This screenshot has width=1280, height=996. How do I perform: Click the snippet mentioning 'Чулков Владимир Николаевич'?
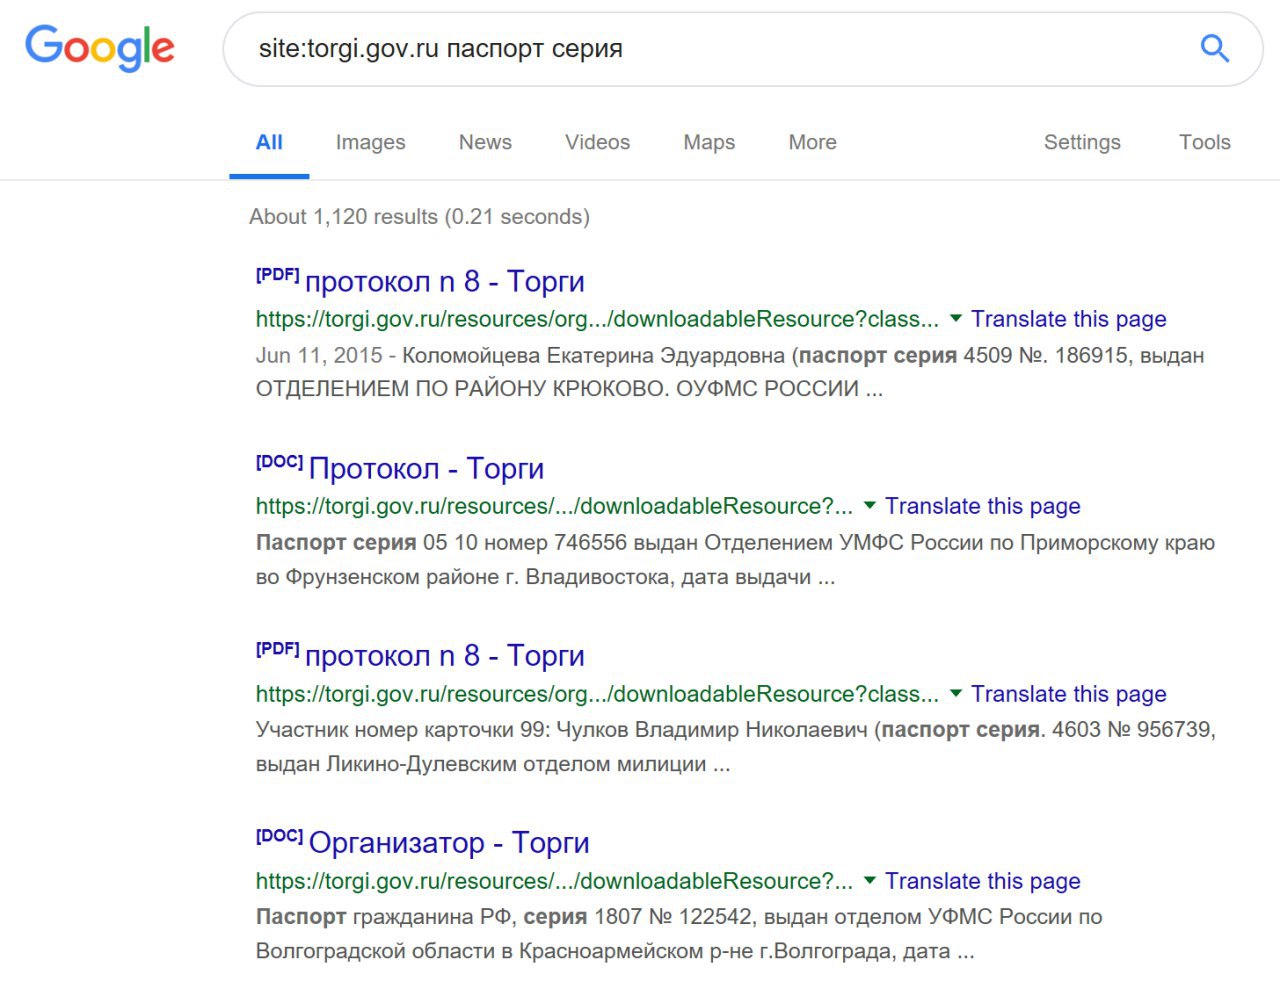[736, 747]
